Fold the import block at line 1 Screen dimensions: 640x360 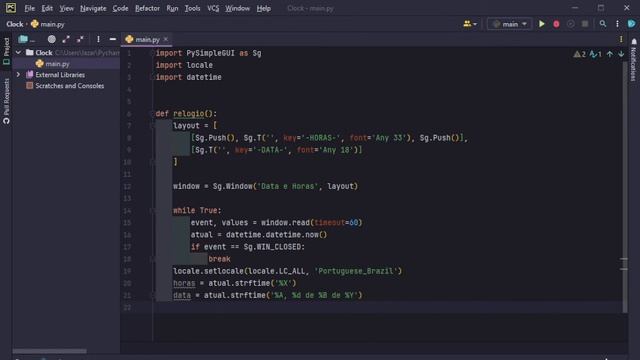pyautogui.click(x=153, y=53)
